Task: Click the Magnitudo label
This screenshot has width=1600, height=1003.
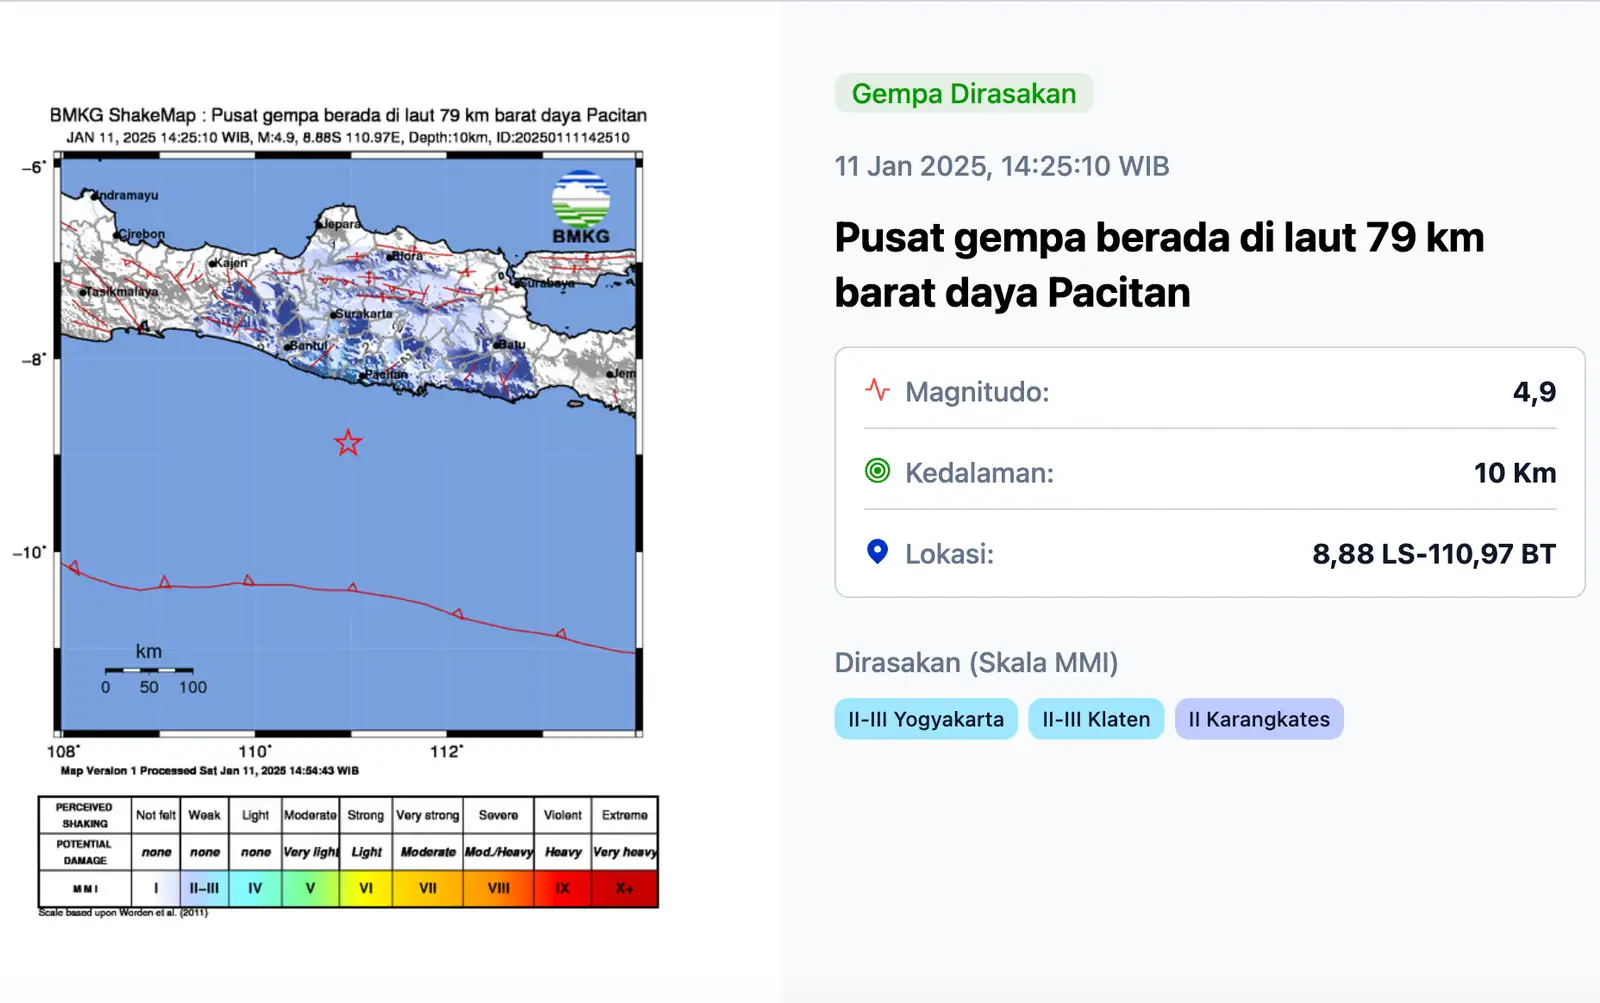Action: pos(977,391)
